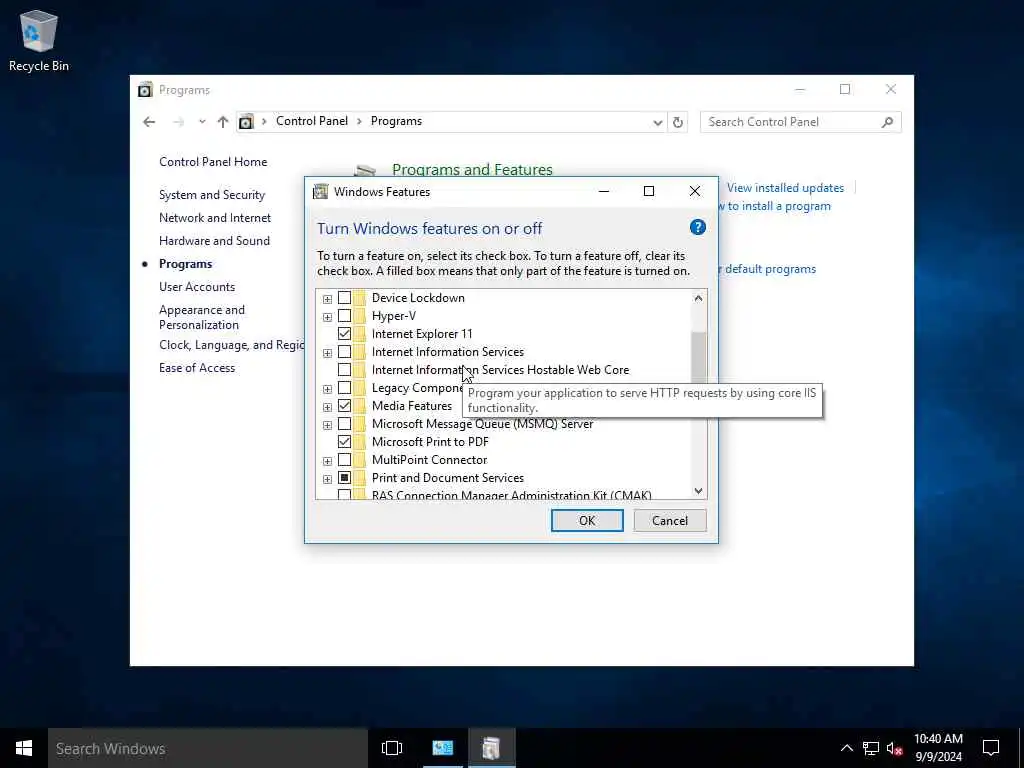Image resolution: width=1024 pixels, height=768 pixels.
Task: Open User Accounts category
Action: [197, 287]
